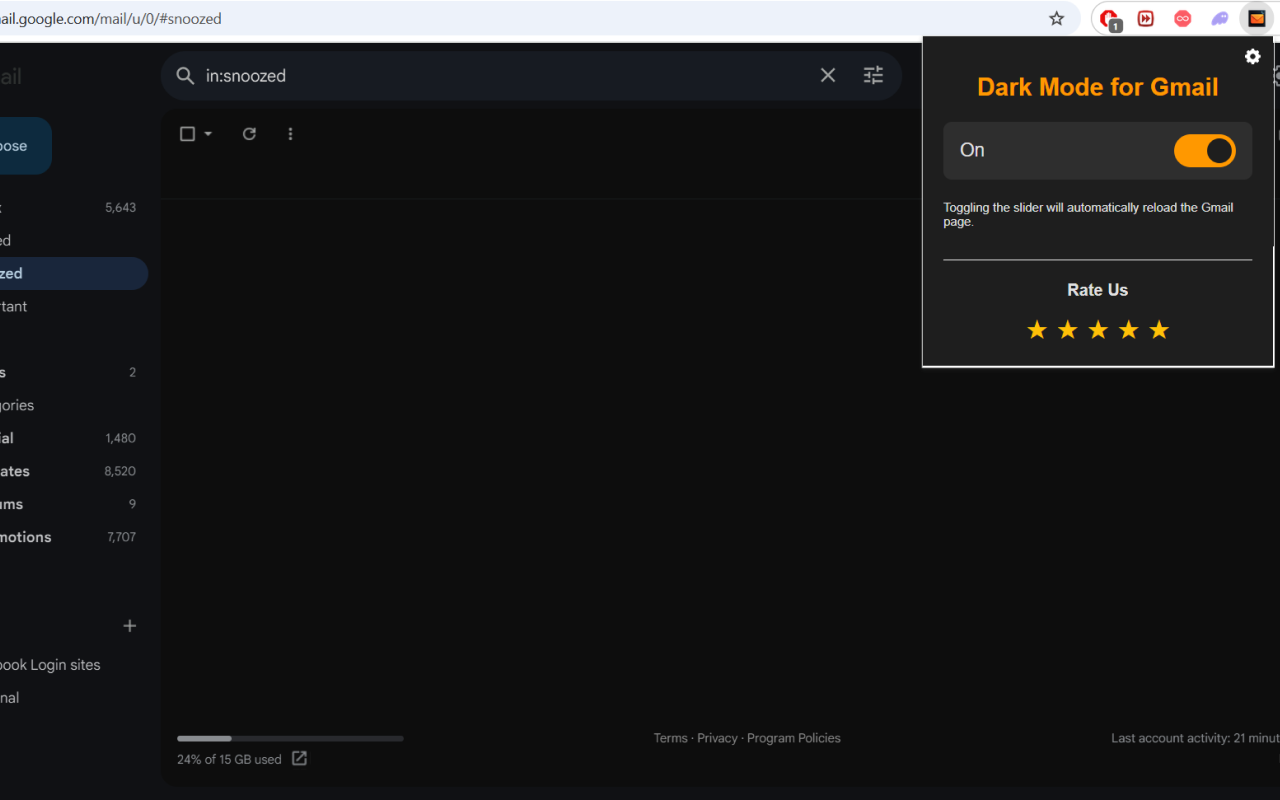
Task: View Gmail's Privacy policy link
Action: coord(717,738)
